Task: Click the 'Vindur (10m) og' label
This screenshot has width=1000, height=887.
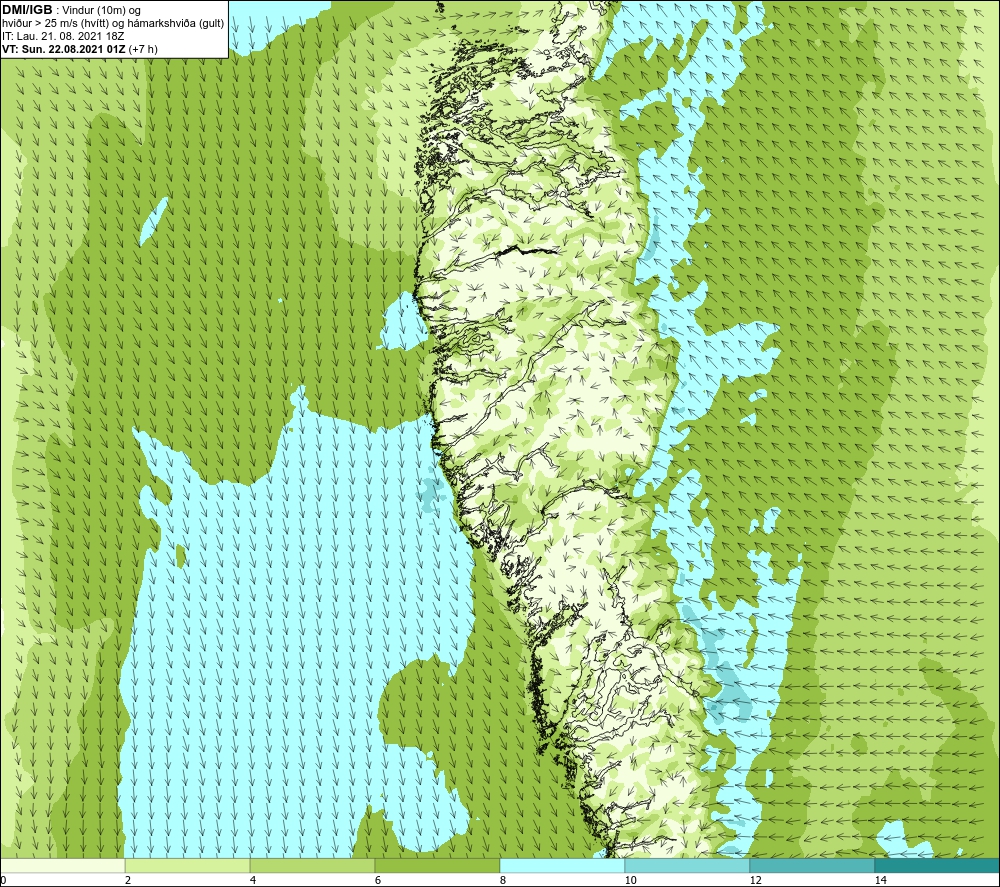Action: 103,11
